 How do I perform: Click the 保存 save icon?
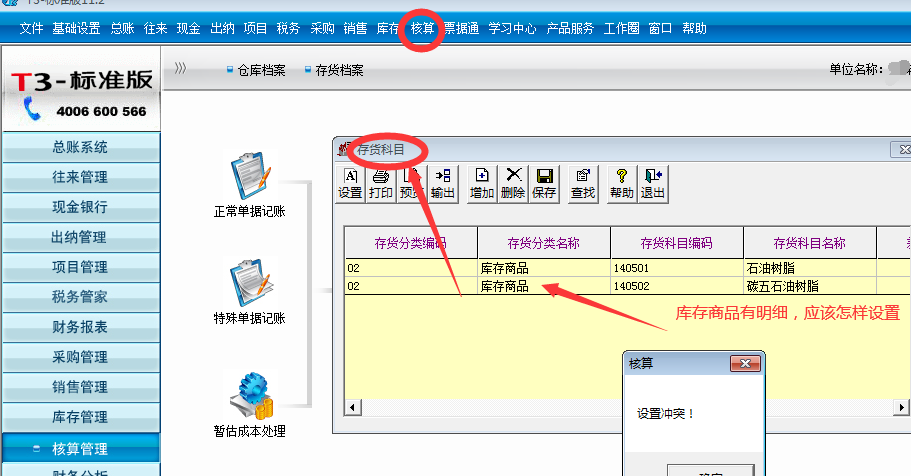point(544,184)
